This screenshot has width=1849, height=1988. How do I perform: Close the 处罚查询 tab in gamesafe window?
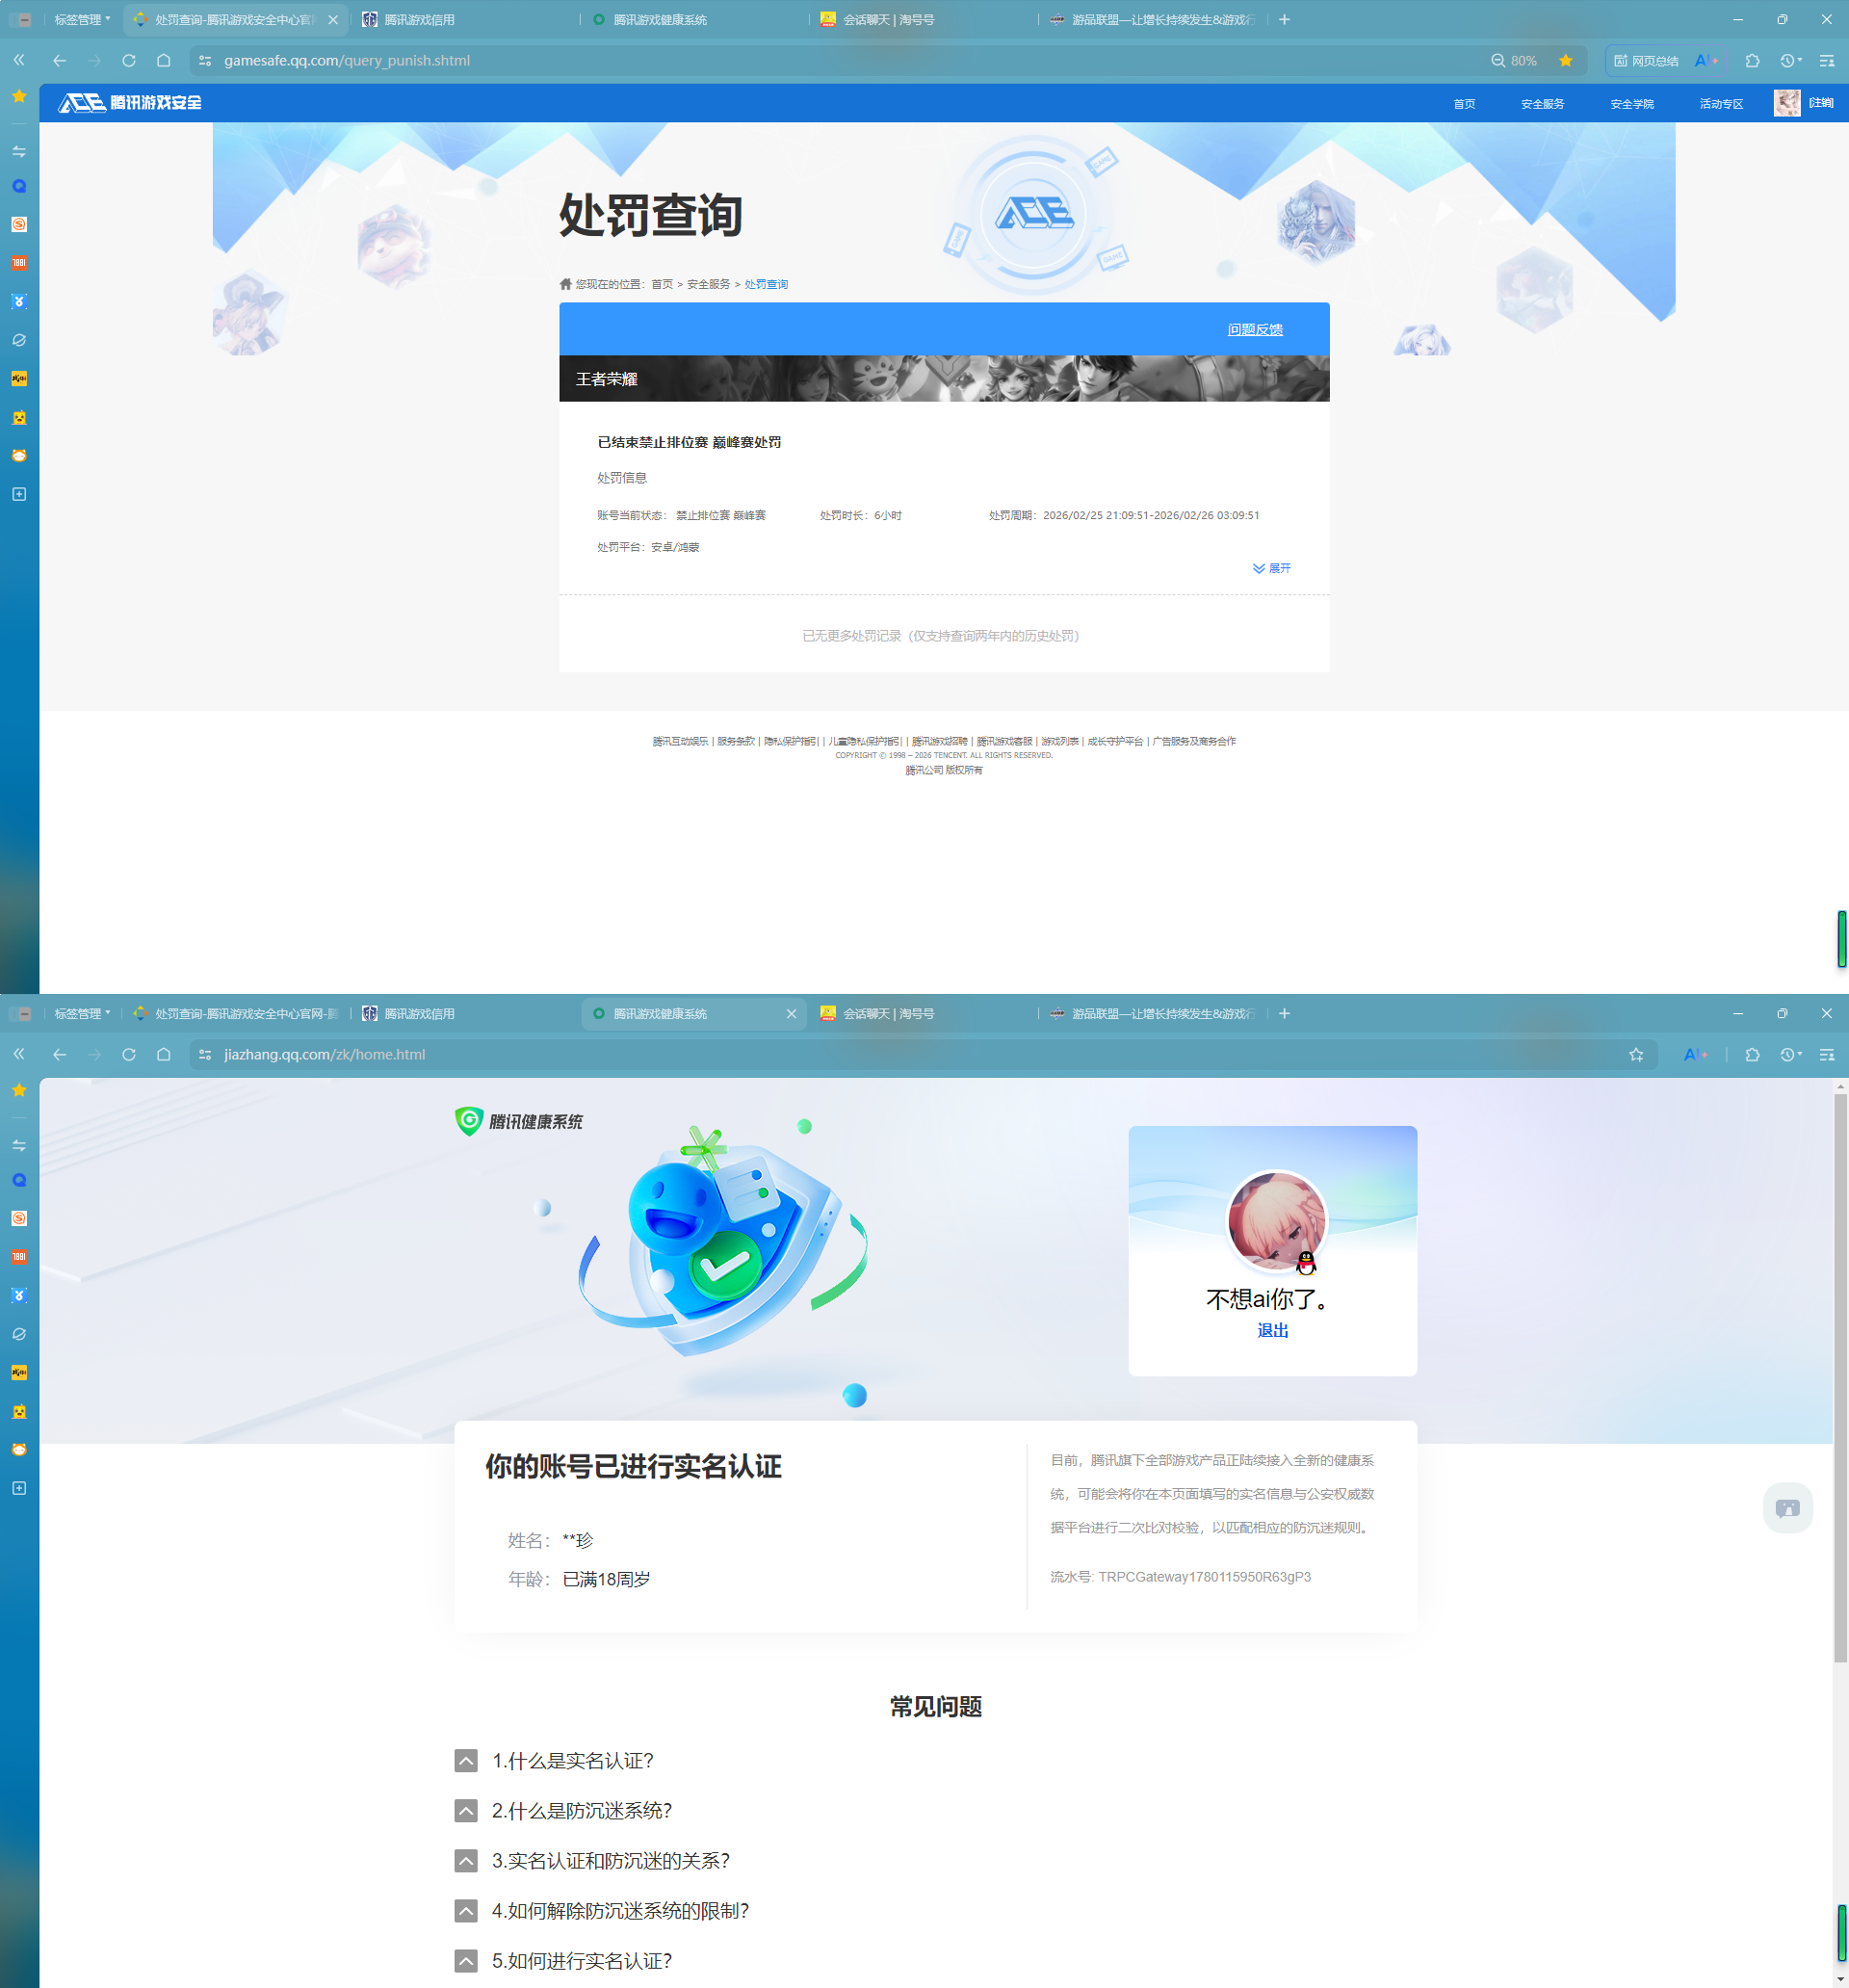[x=333, y=20]
